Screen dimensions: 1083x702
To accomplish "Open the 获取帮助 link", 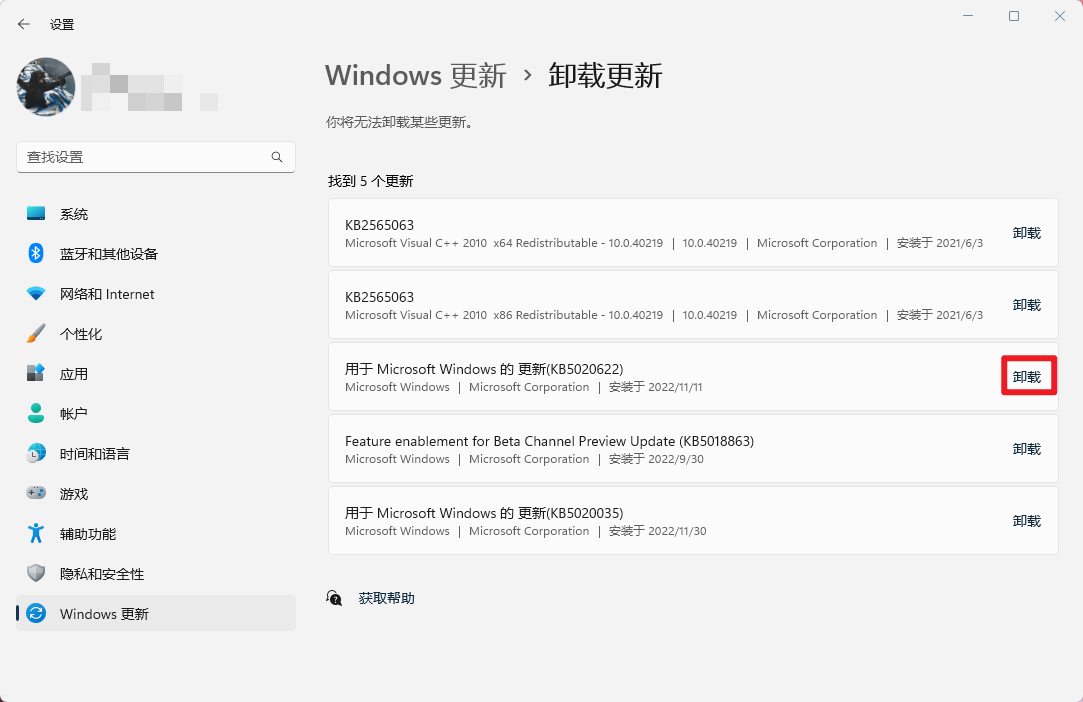I will click(x=386, y=597).
